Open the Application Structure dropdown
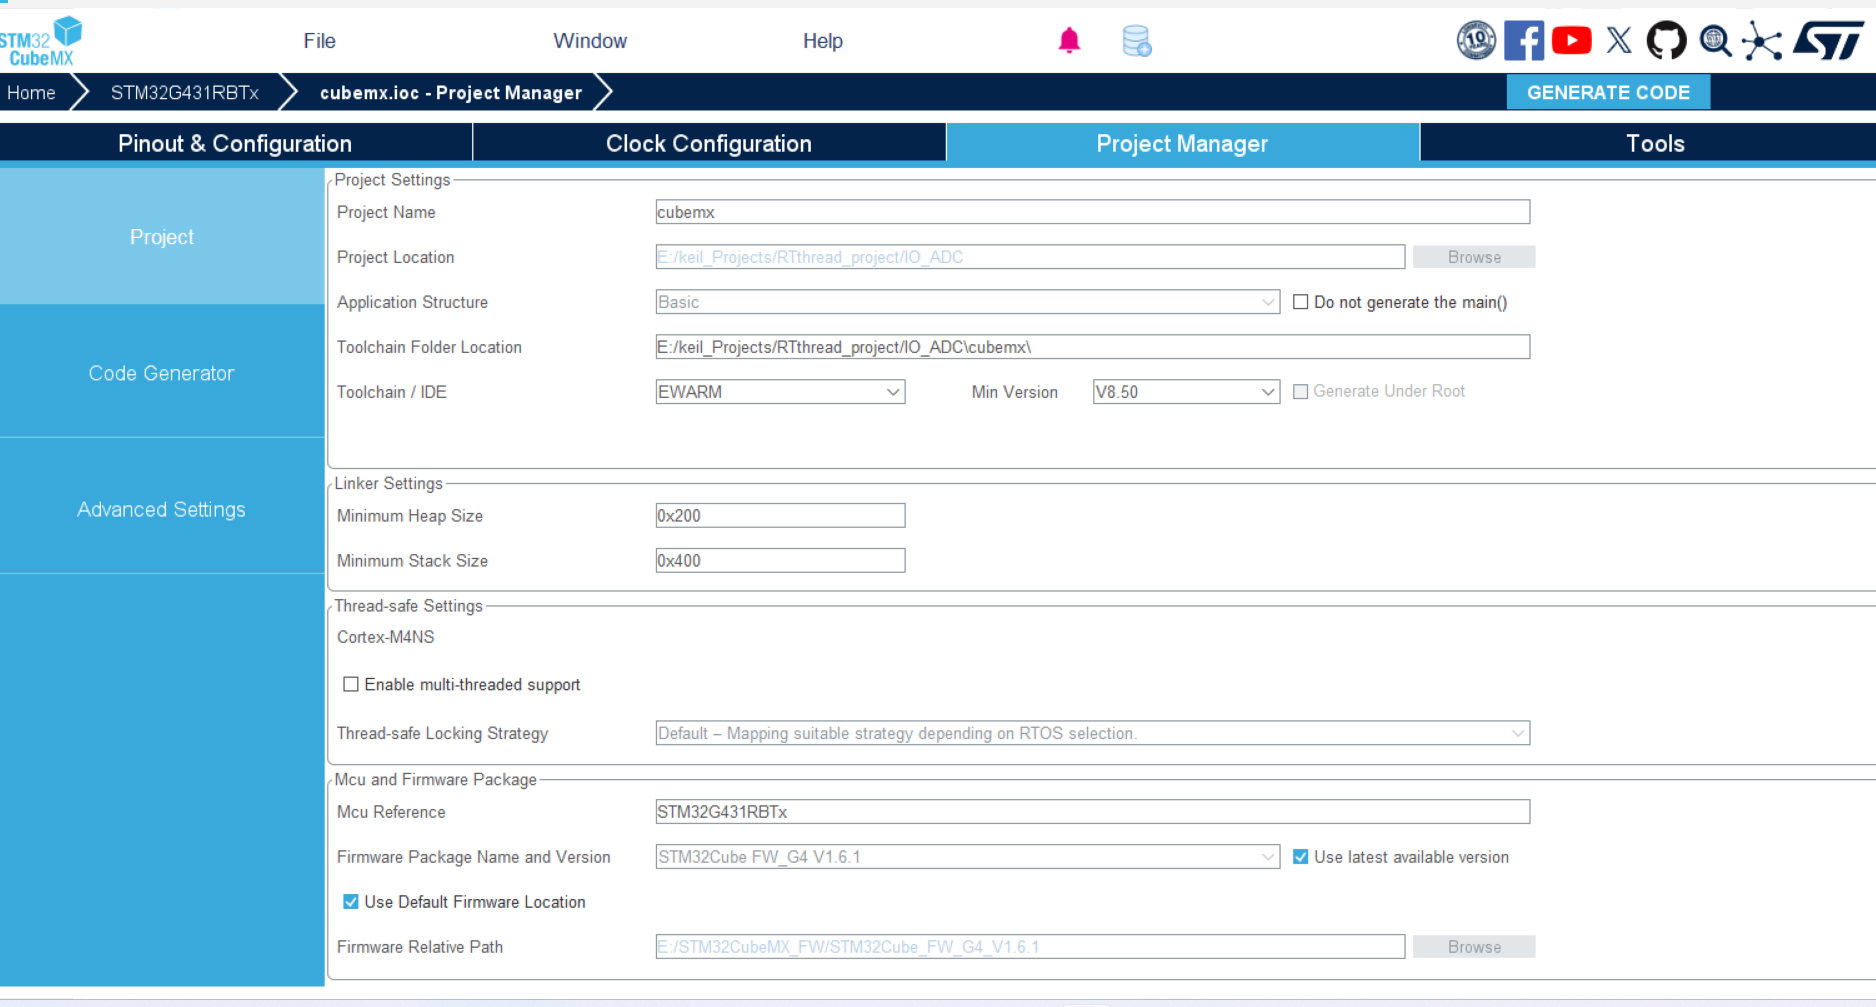This screenshot has height=1007, width=1876. click(967, 302)
